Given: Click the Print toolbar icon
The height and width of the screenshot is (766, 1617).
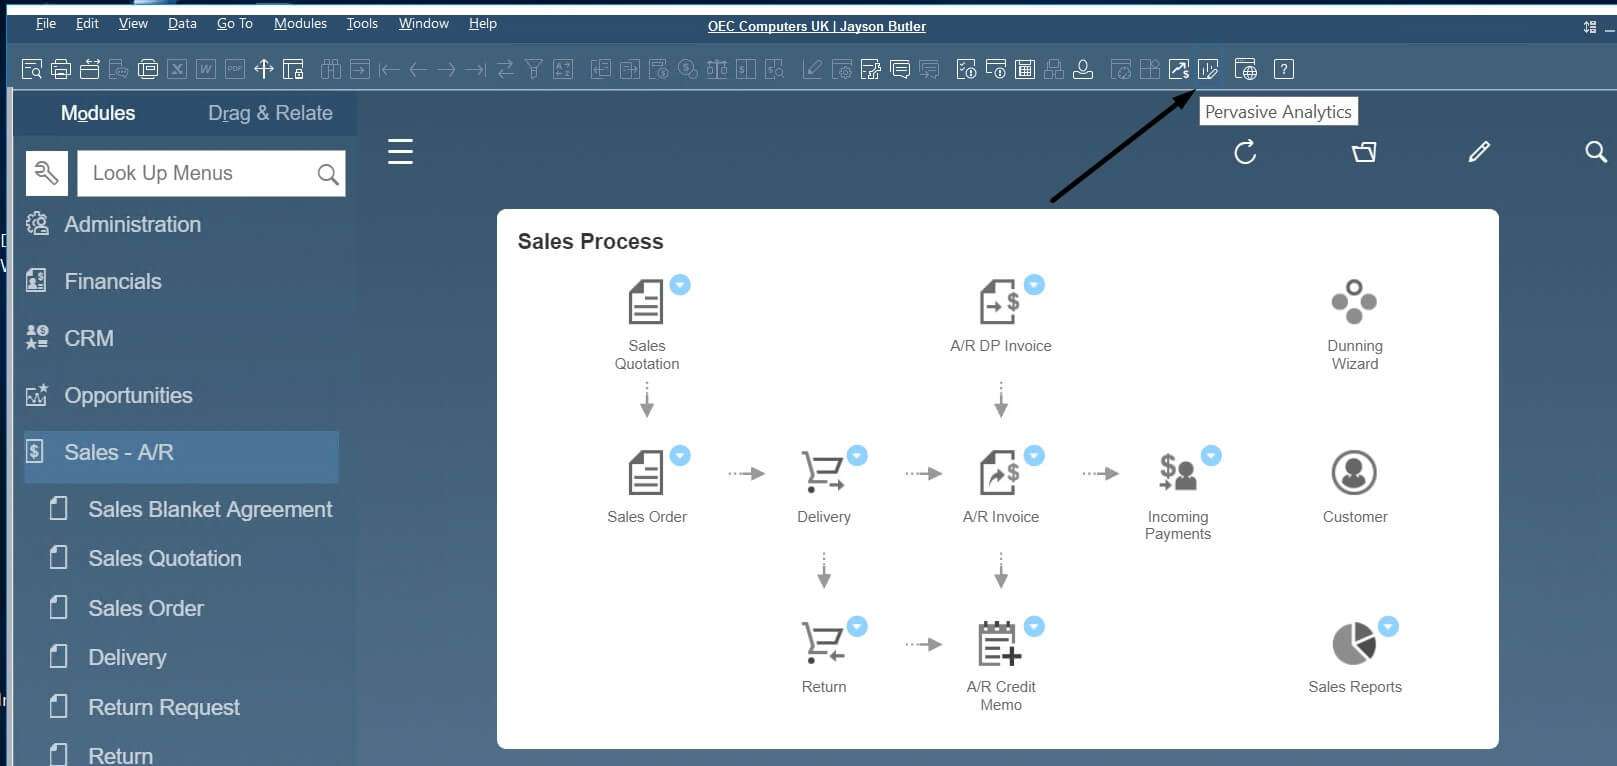Looking at the screenshot, I should coord(61,69).
